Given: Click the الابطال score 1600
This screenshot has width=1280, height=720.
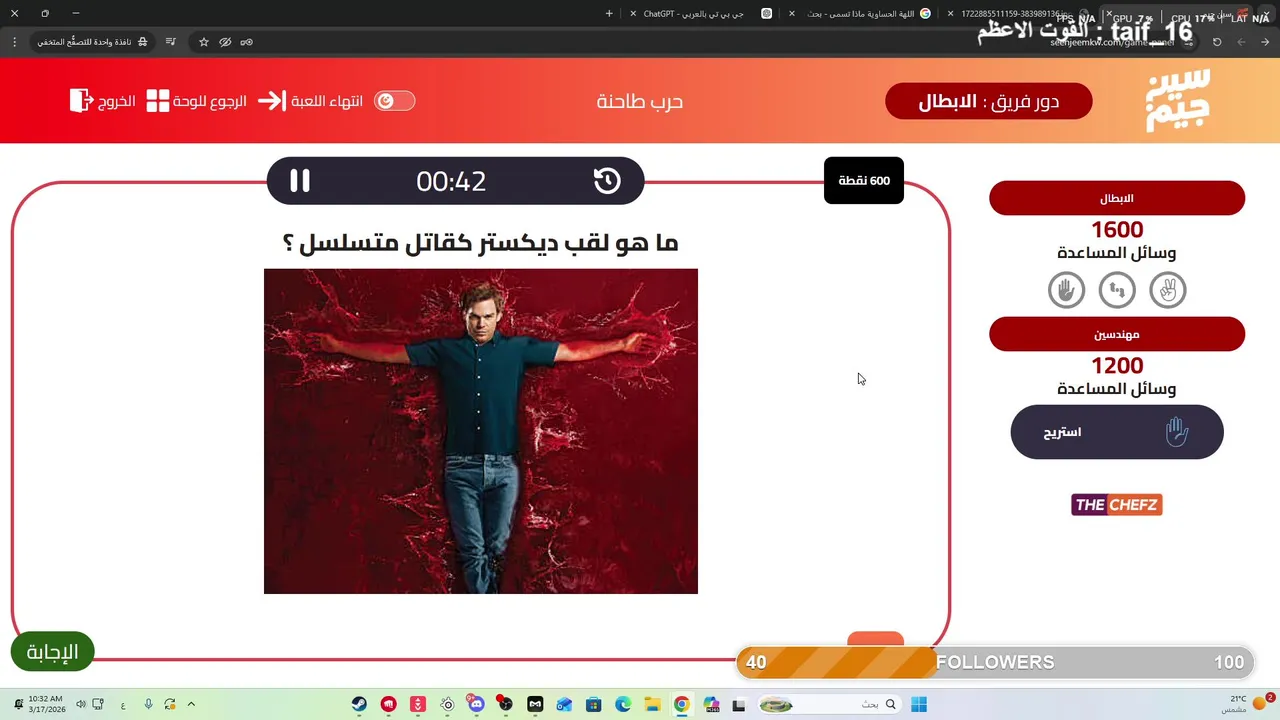Looking at the screenshot, I should (1117, 230).
